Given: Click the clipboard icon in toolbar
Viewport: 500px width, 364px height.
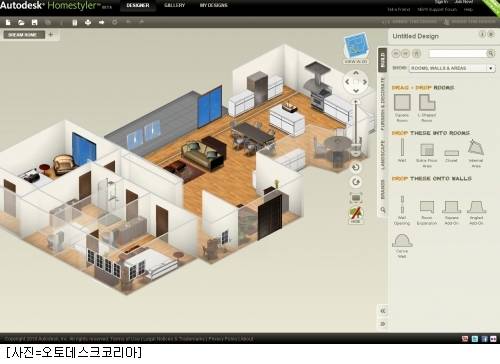Looking at the screenshot, I should pos(75,22).
